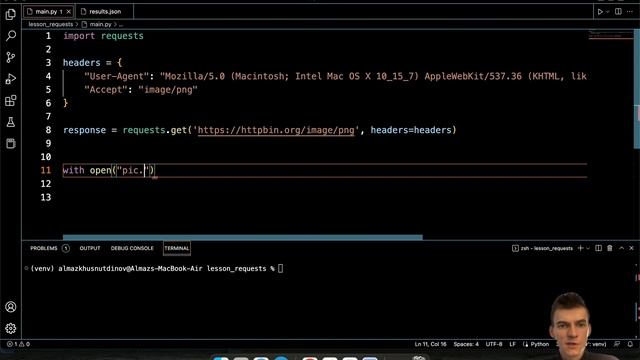Open the Run and Debug view
This screenshot has width=640, height=360.
pos(11,79)
